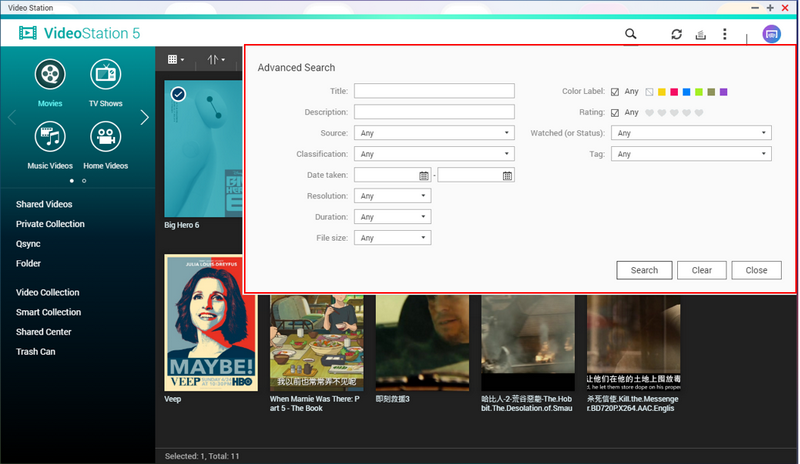Go to previous category page arrow
Viewport: 800px width, 464px height.
[x=12, y=117]
